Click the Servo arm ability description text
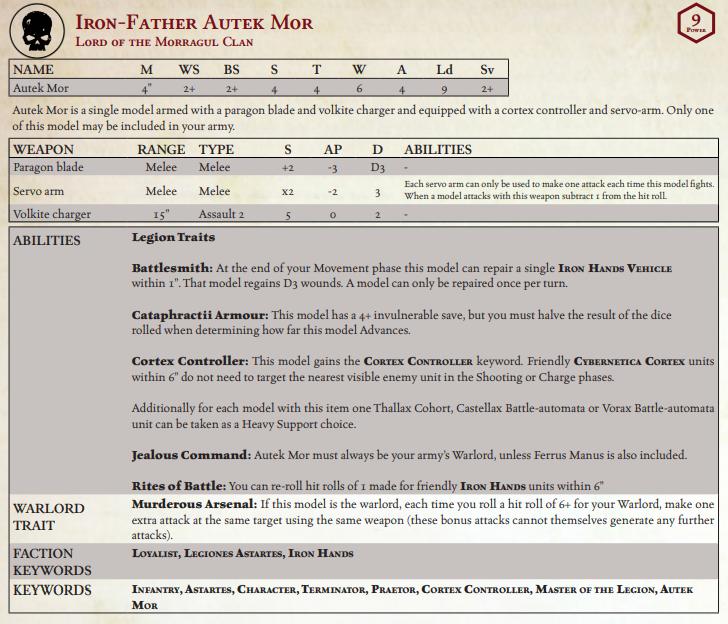 (559, 190)
